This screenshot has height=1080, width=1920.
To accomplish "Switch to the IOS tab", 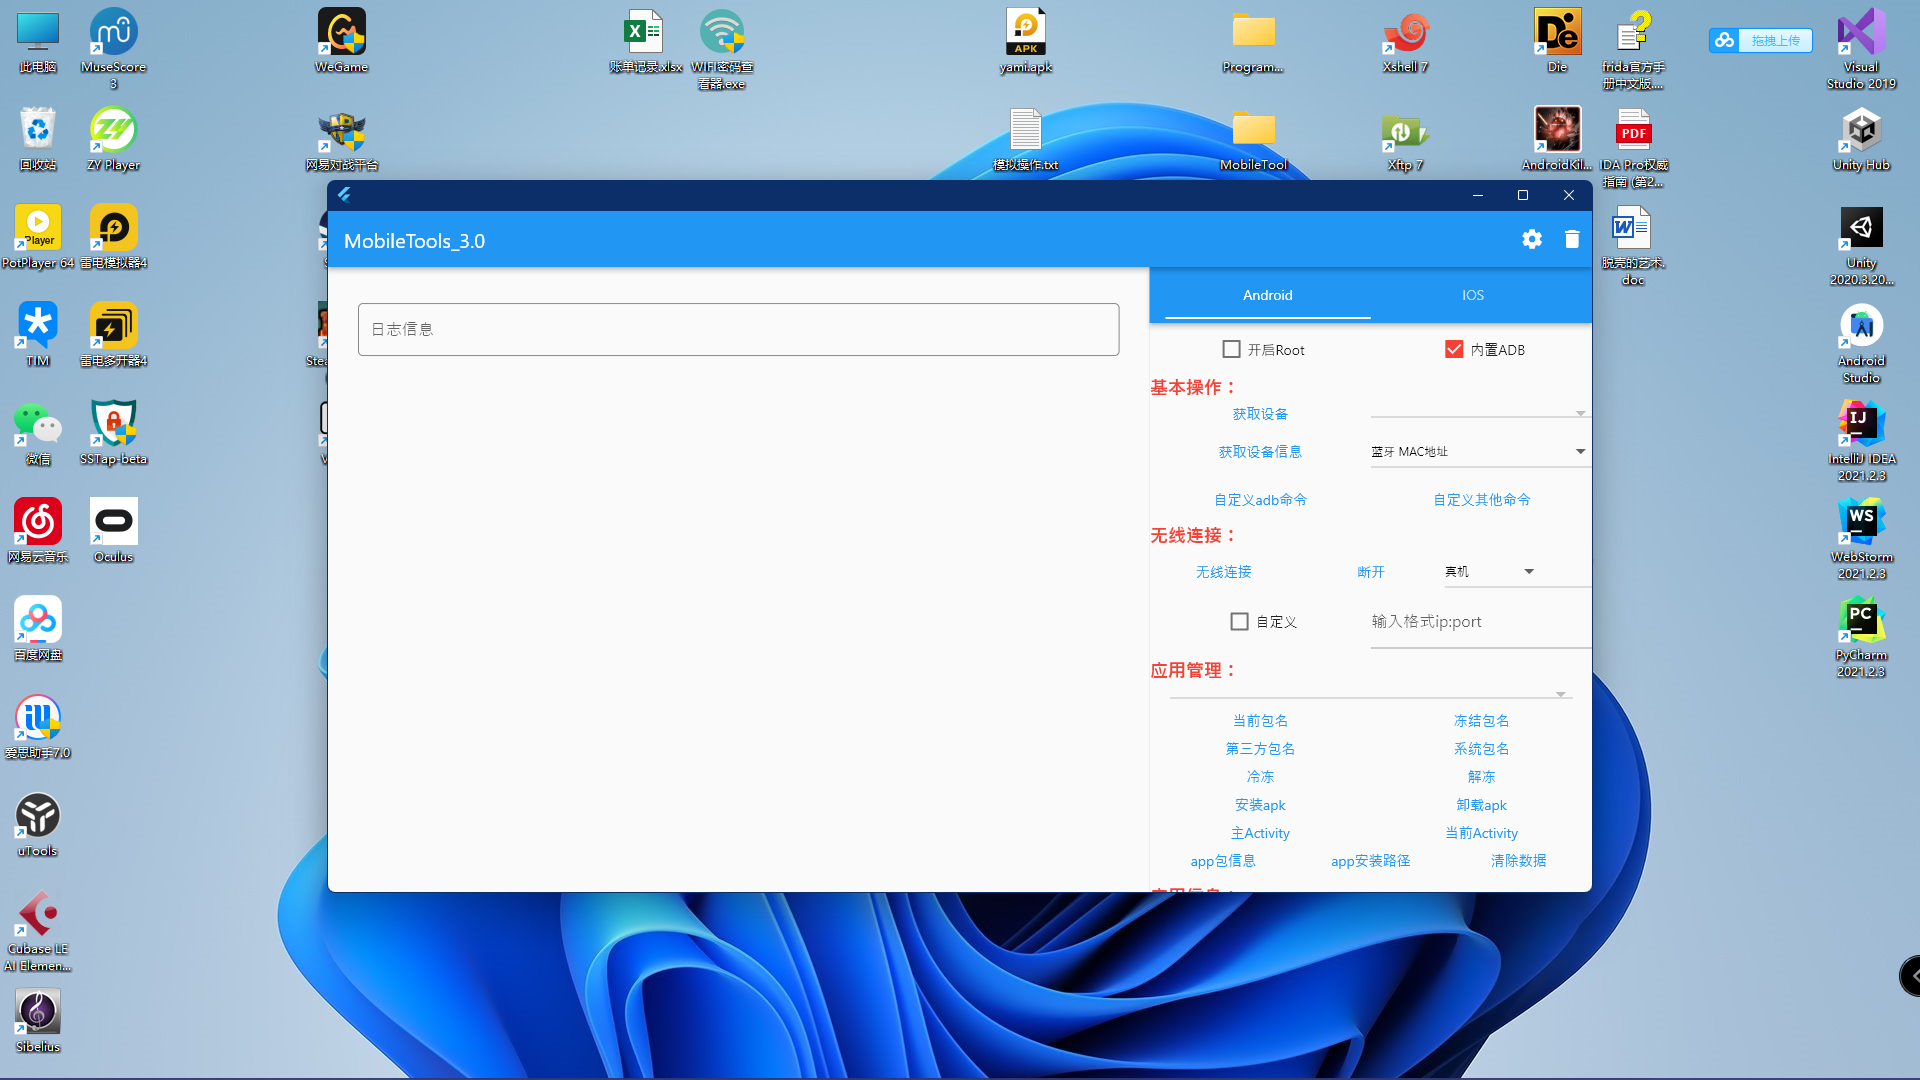I will pos(1472,295).
